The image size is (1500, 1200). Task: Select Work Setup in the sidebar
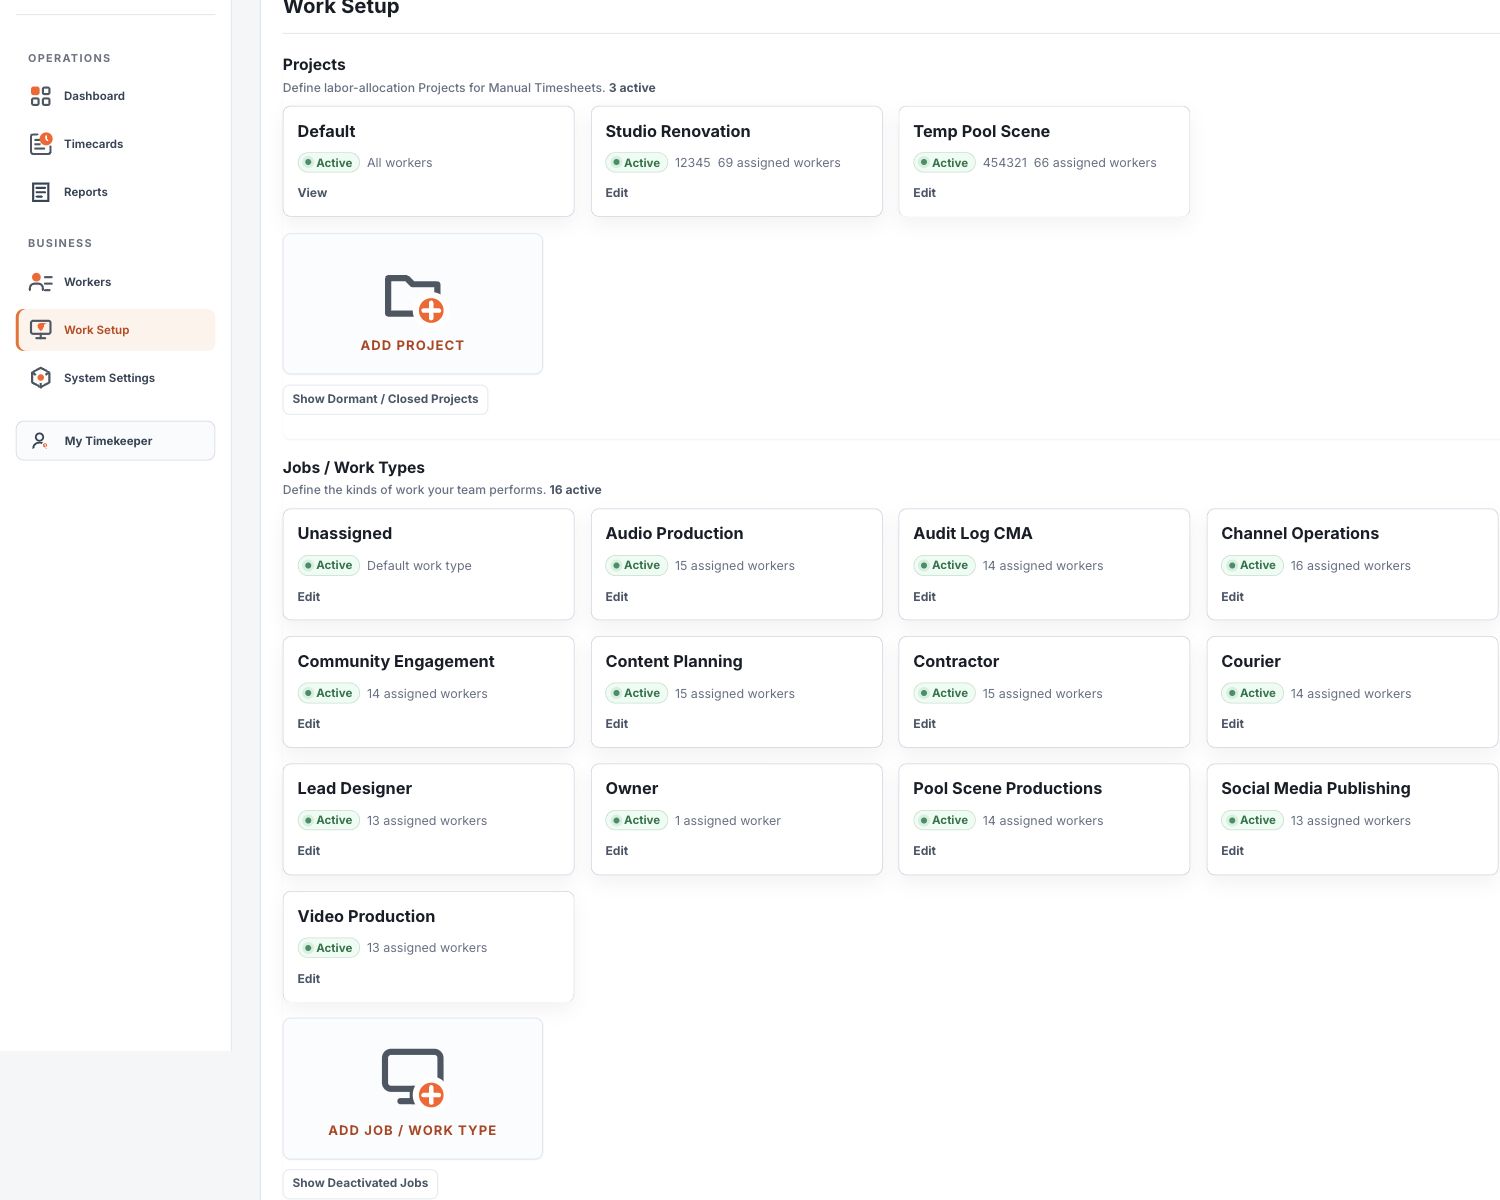point(115,330)
